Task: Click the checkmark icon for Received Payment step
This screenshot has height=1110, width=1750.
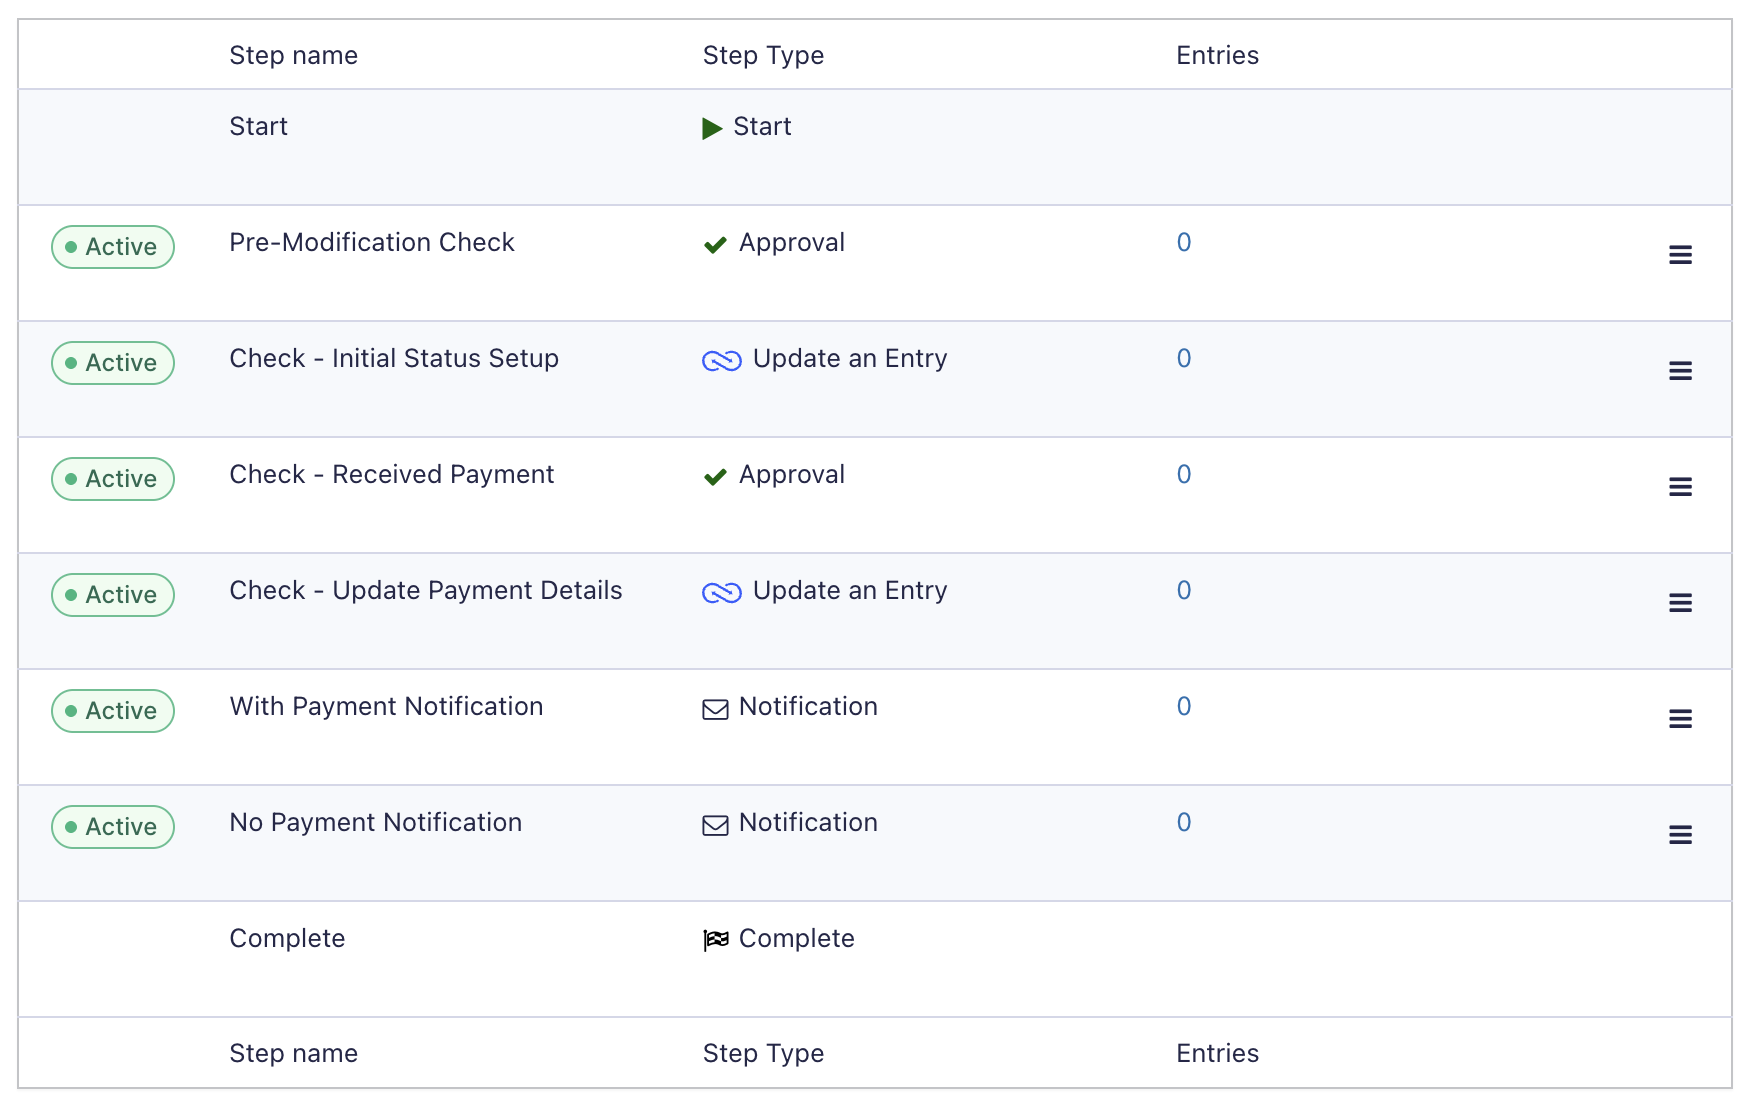Action: point(715,477)
